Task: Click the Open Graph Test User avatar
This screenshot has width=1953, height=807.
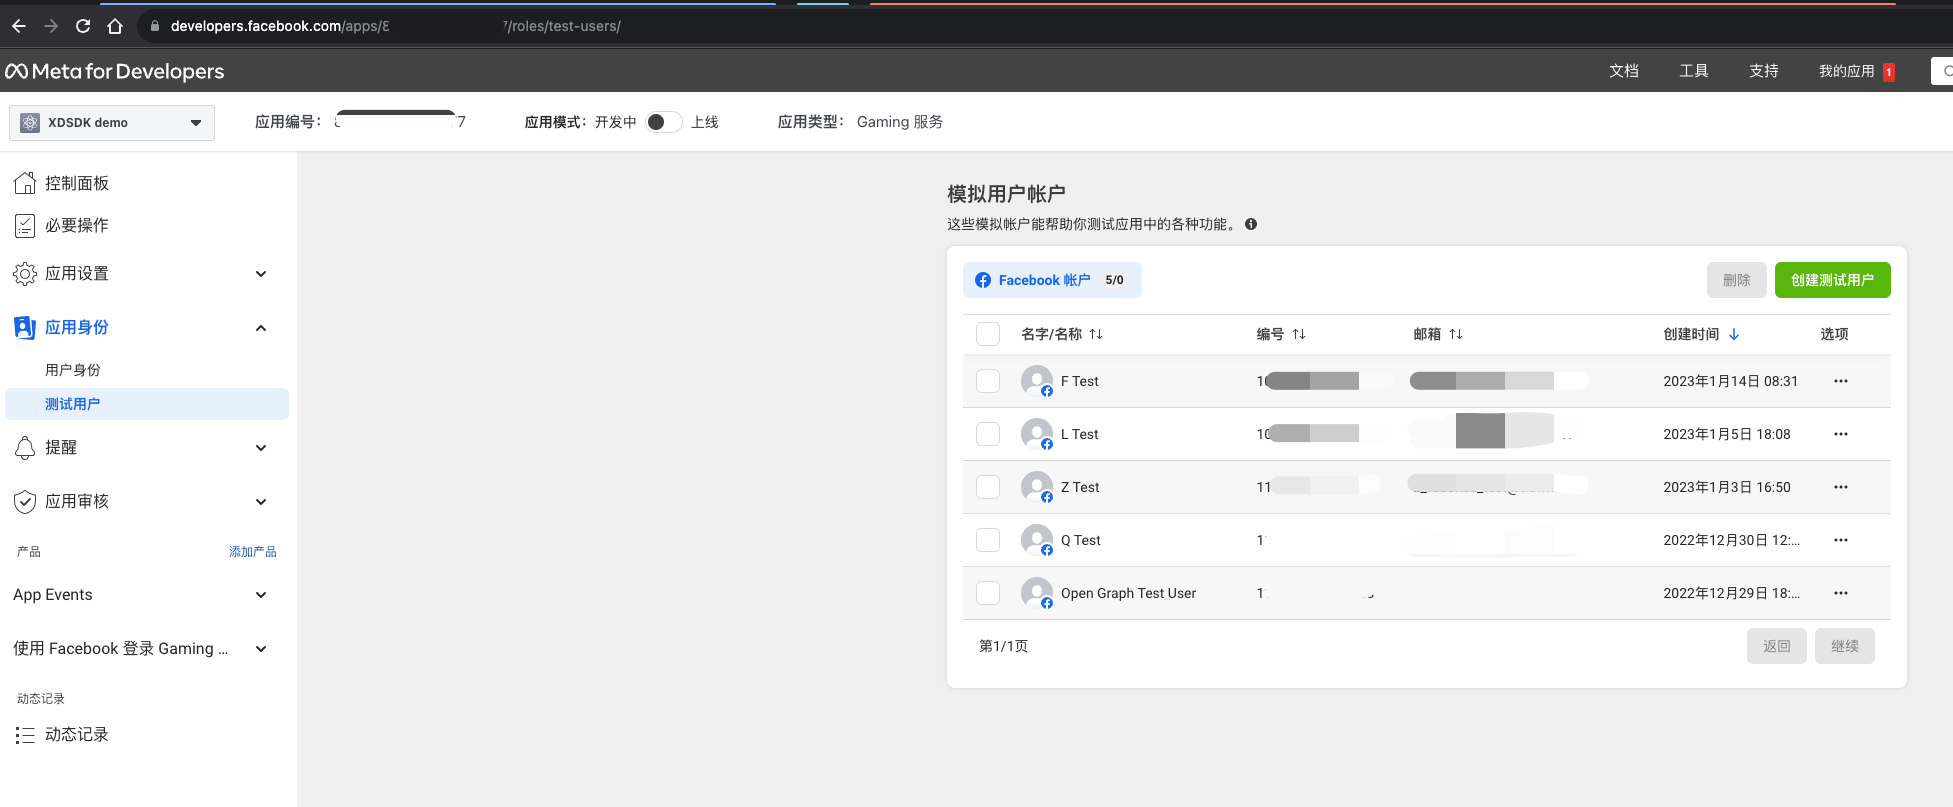Action: 1037,593
